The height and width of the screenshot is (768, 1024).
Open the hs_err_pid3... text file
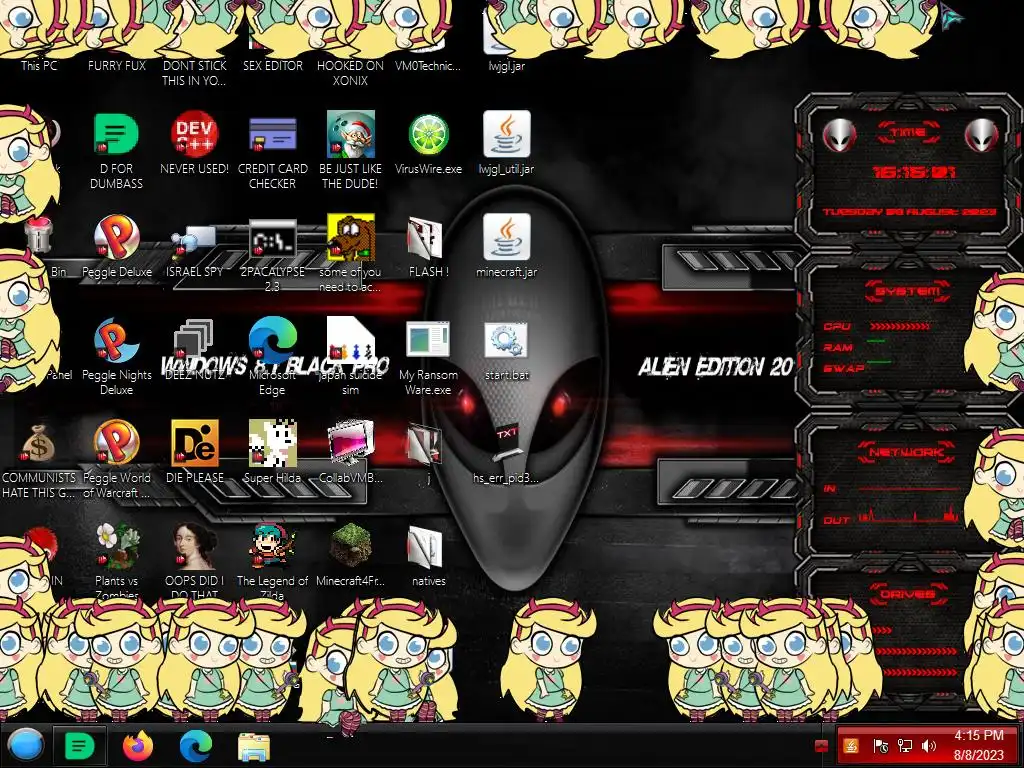coord(506,444)
